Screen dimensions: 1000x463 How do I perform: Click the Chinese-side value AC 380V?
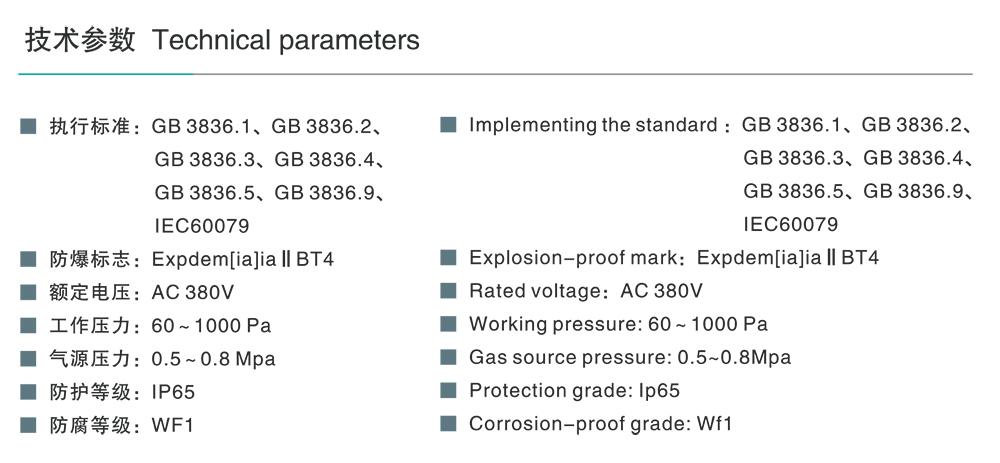click(x=193, y=293)
